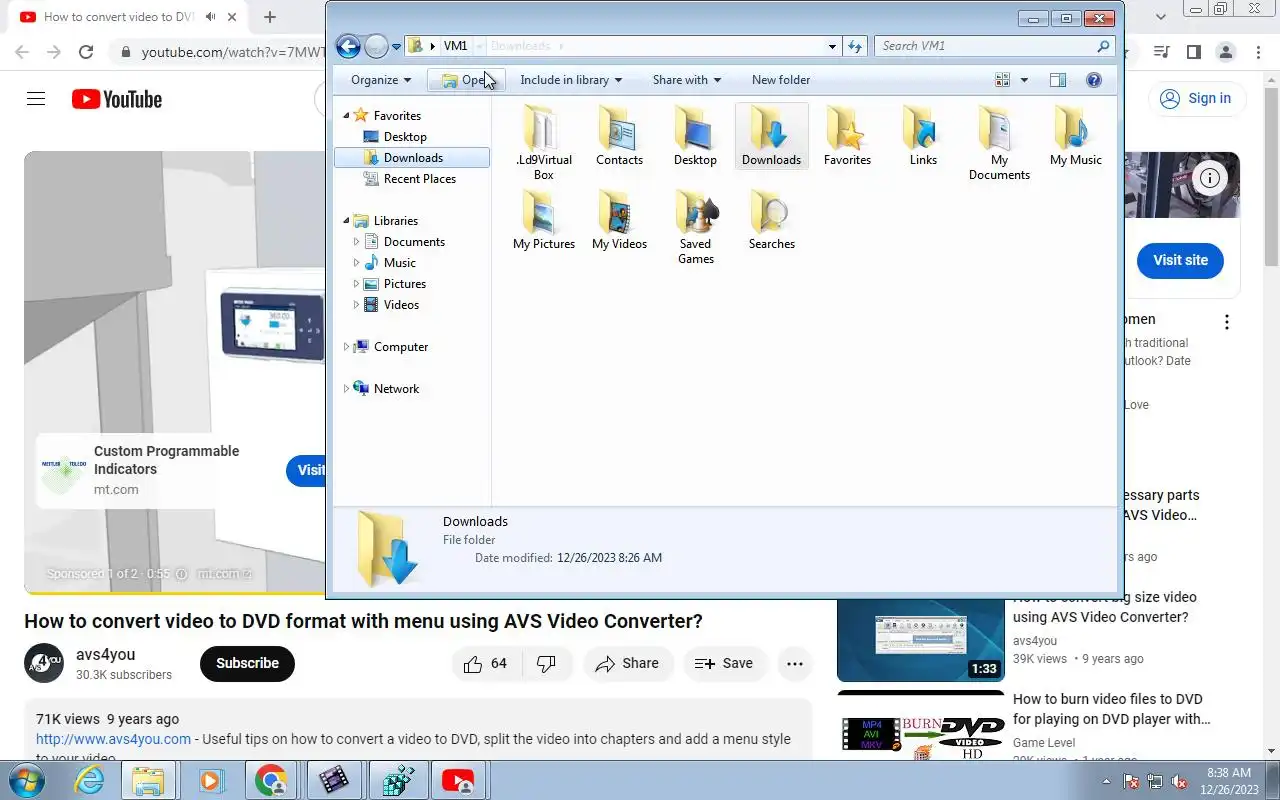Open the Windows Start menu
Screen dimensions: 1280x800
coord(27,780)
